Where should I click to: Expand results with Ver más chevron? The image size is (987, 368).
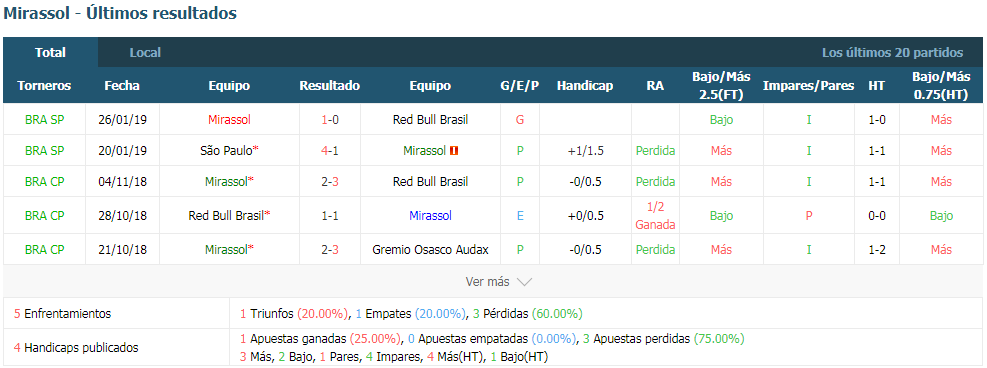click(524, 282)
